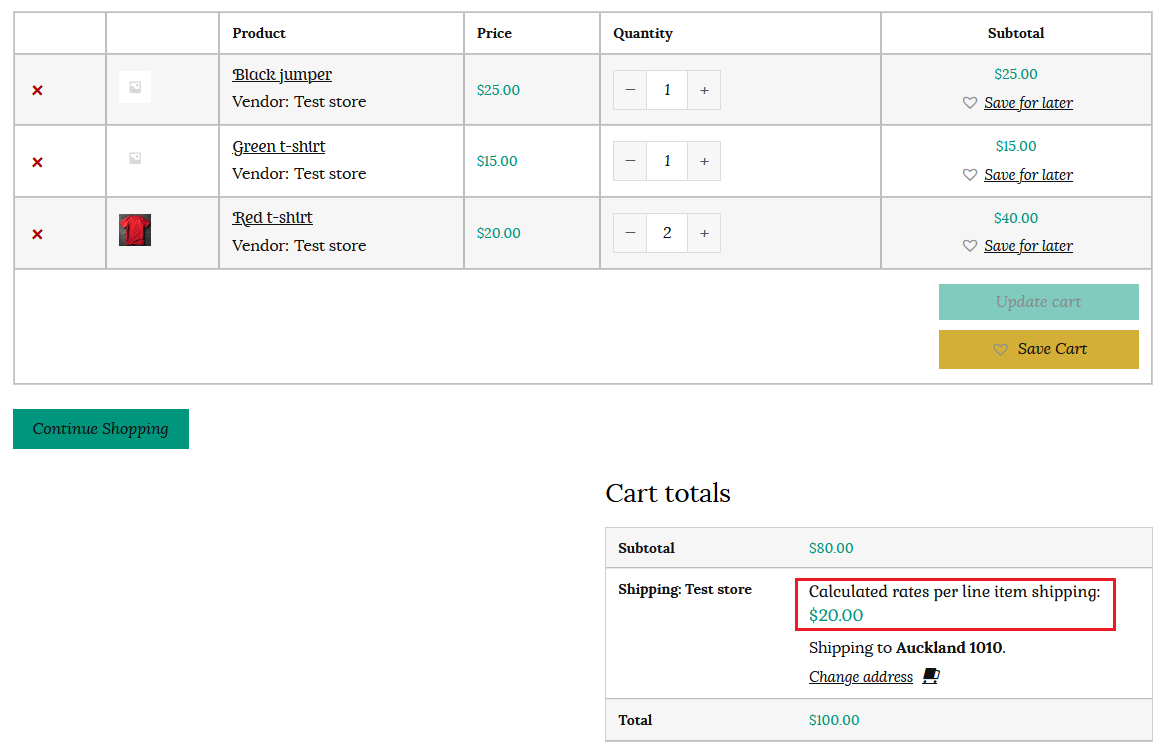The image size is (1162, 746).
Task: Focus the Red t-shirt quantity field
Action: coord(667,233)
